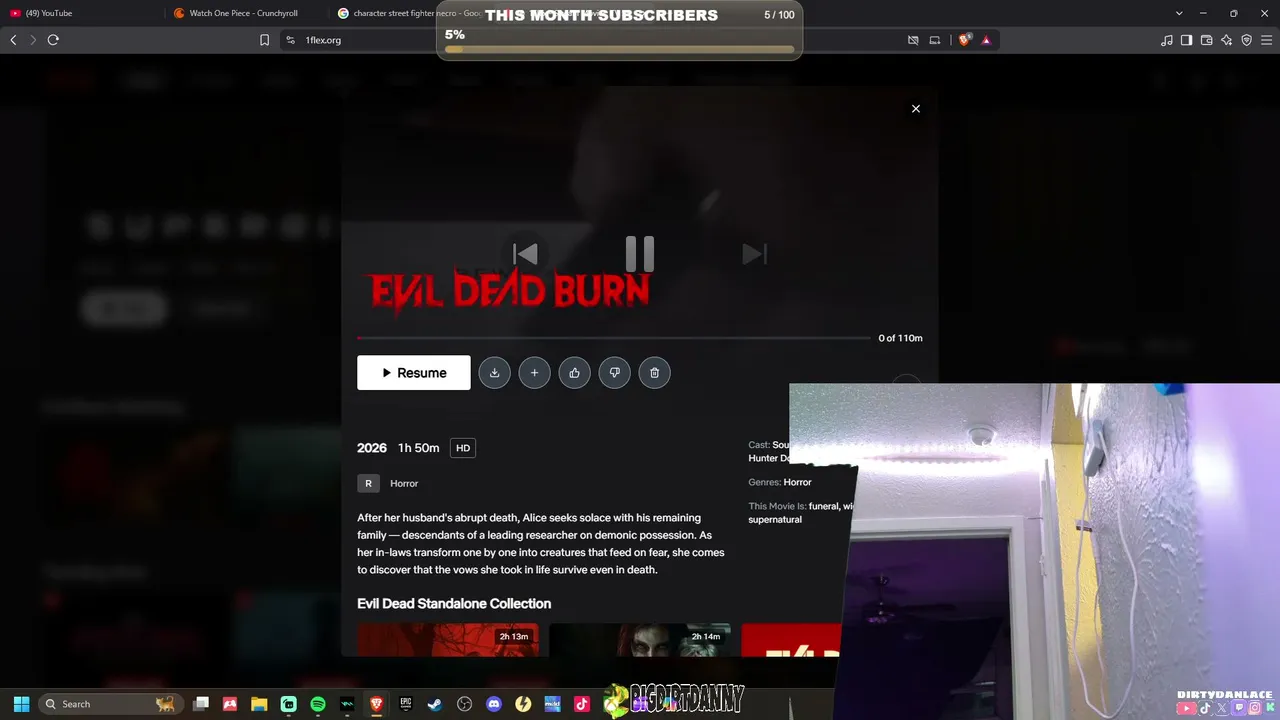Image resolution: width=1280 pixels, height=720 pixels.
Task: Toggle the browser sidebar panel
Action: click(1186, 40)
